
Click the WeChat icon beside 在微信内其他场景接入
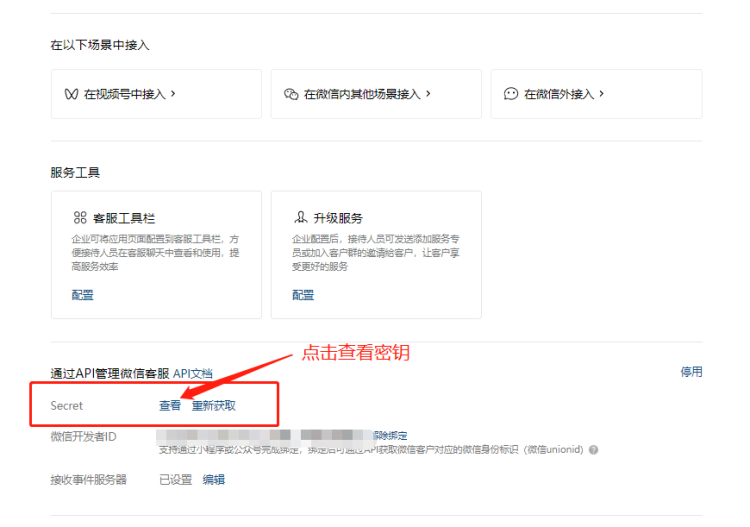[x=291, y=94]
